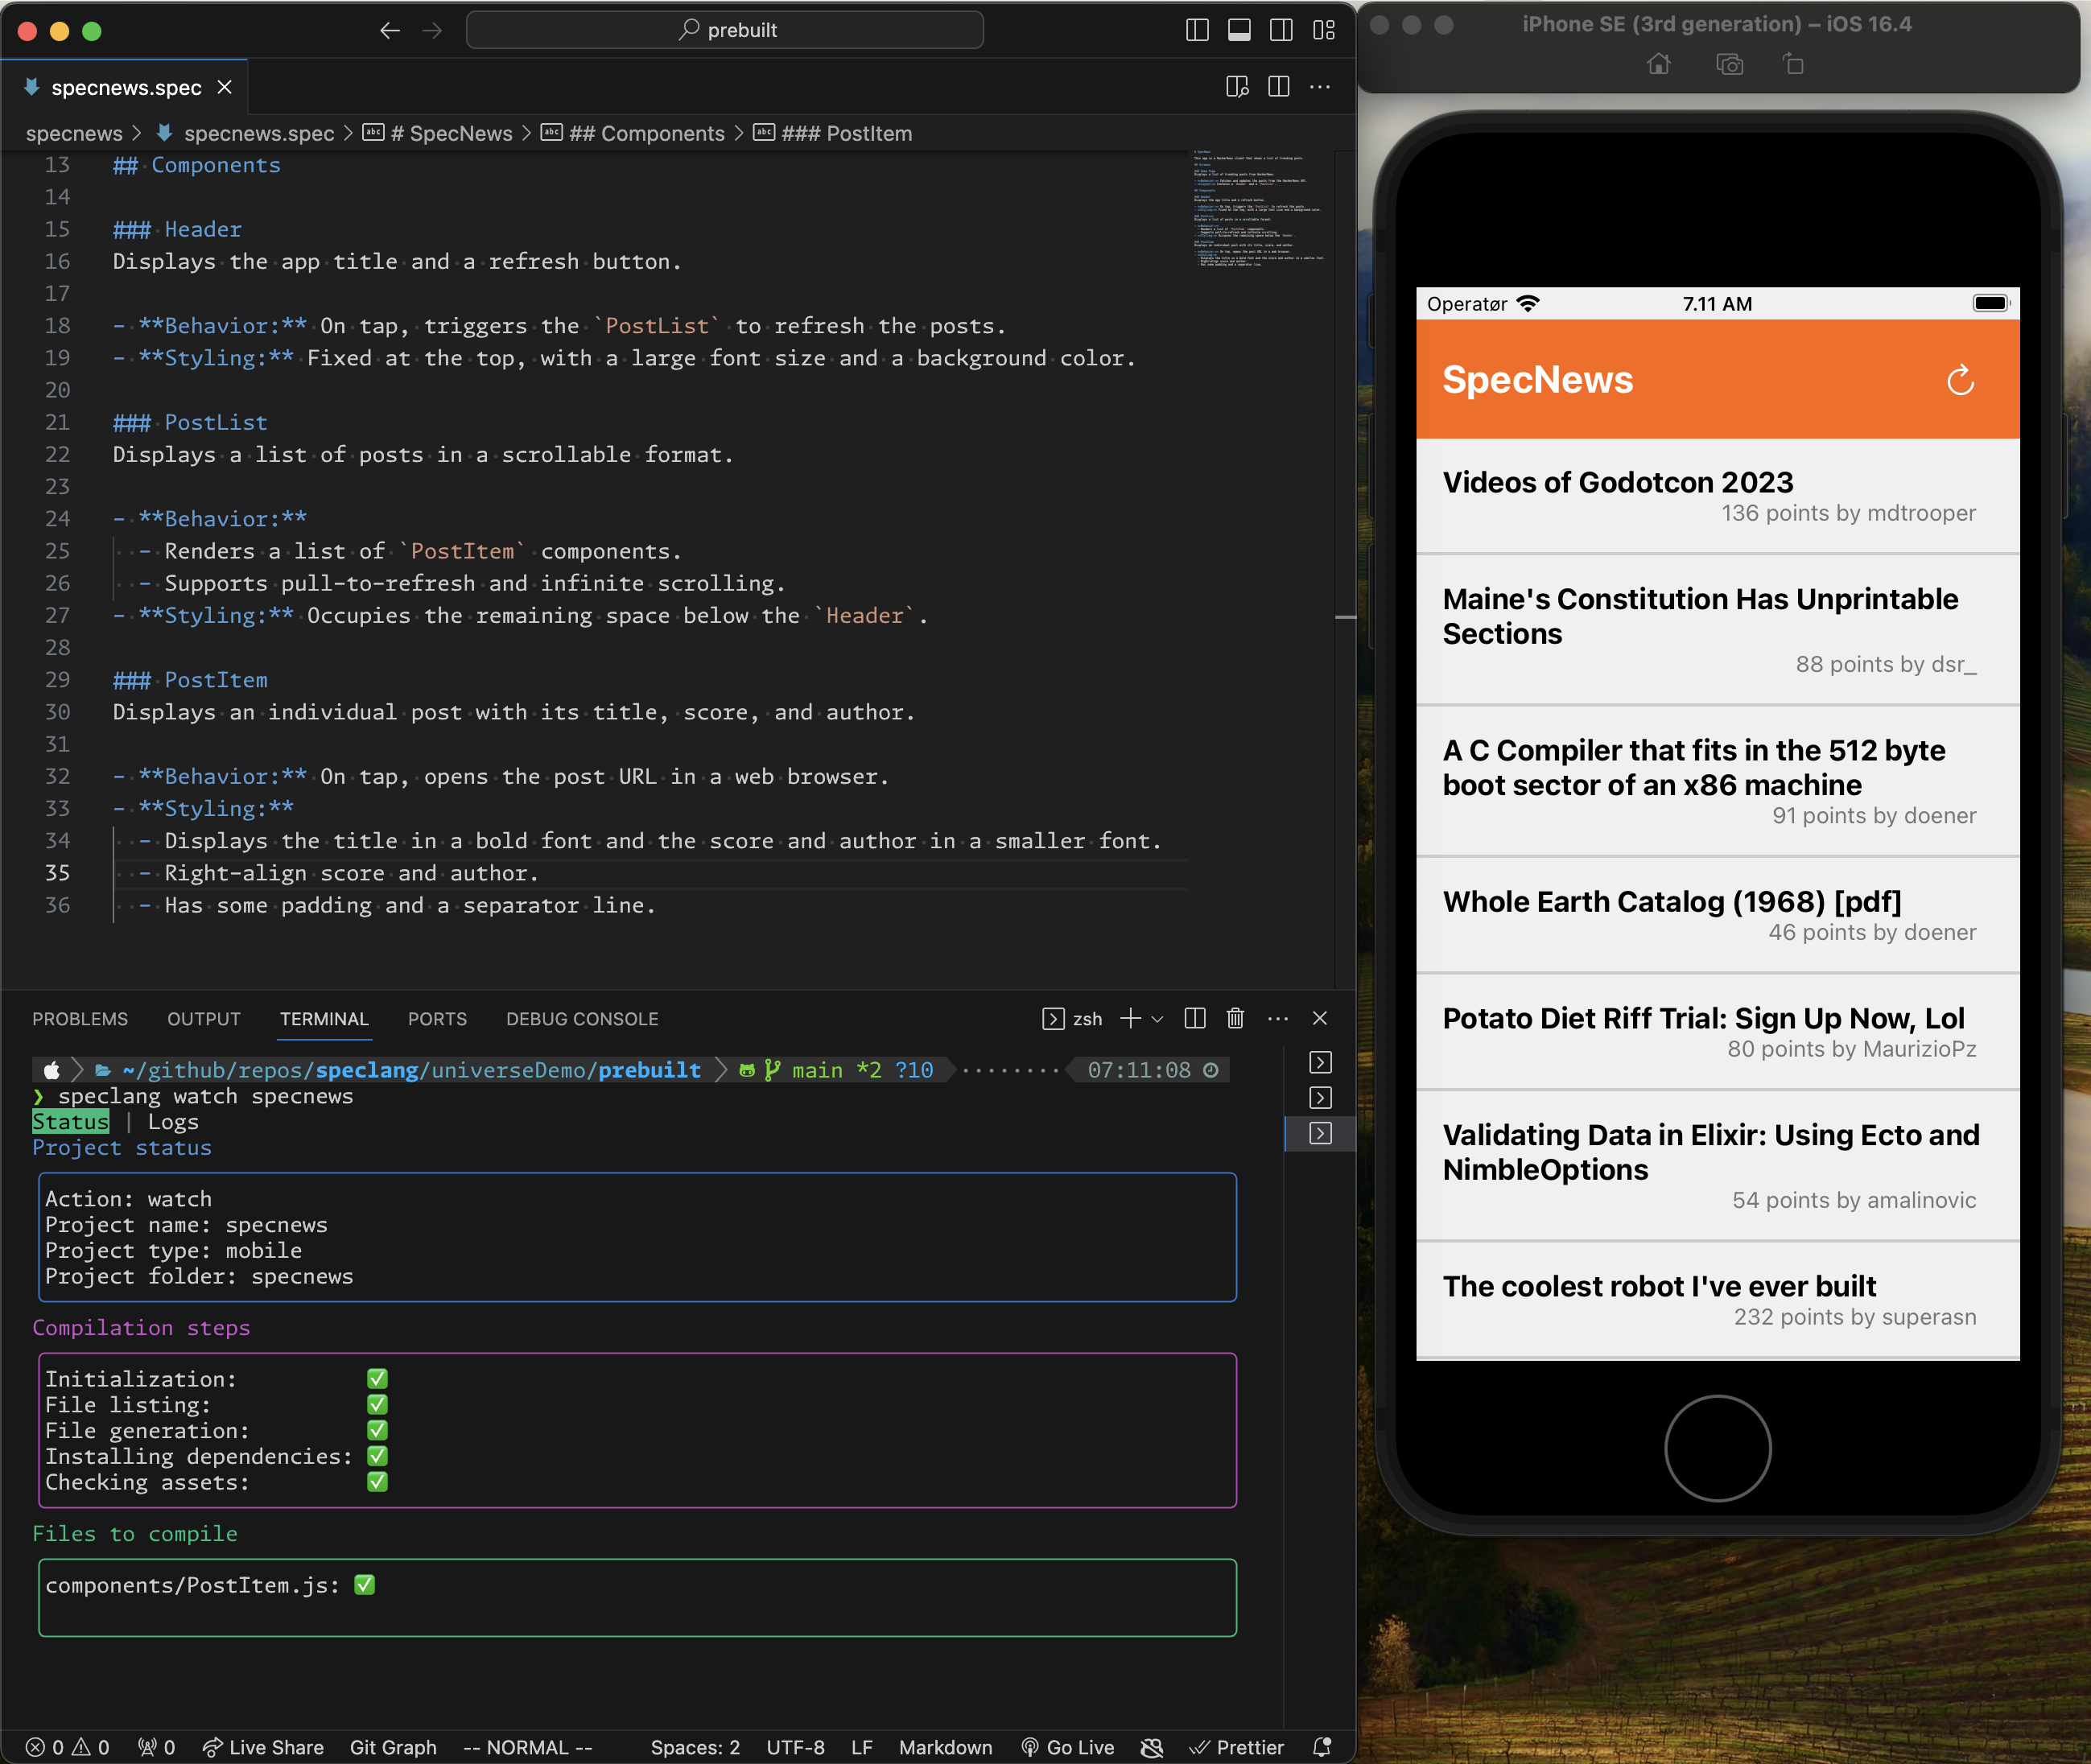Create a new terminal with plus icon
Viewport: 2091px width, 1764px height.
[1130, 1018]
